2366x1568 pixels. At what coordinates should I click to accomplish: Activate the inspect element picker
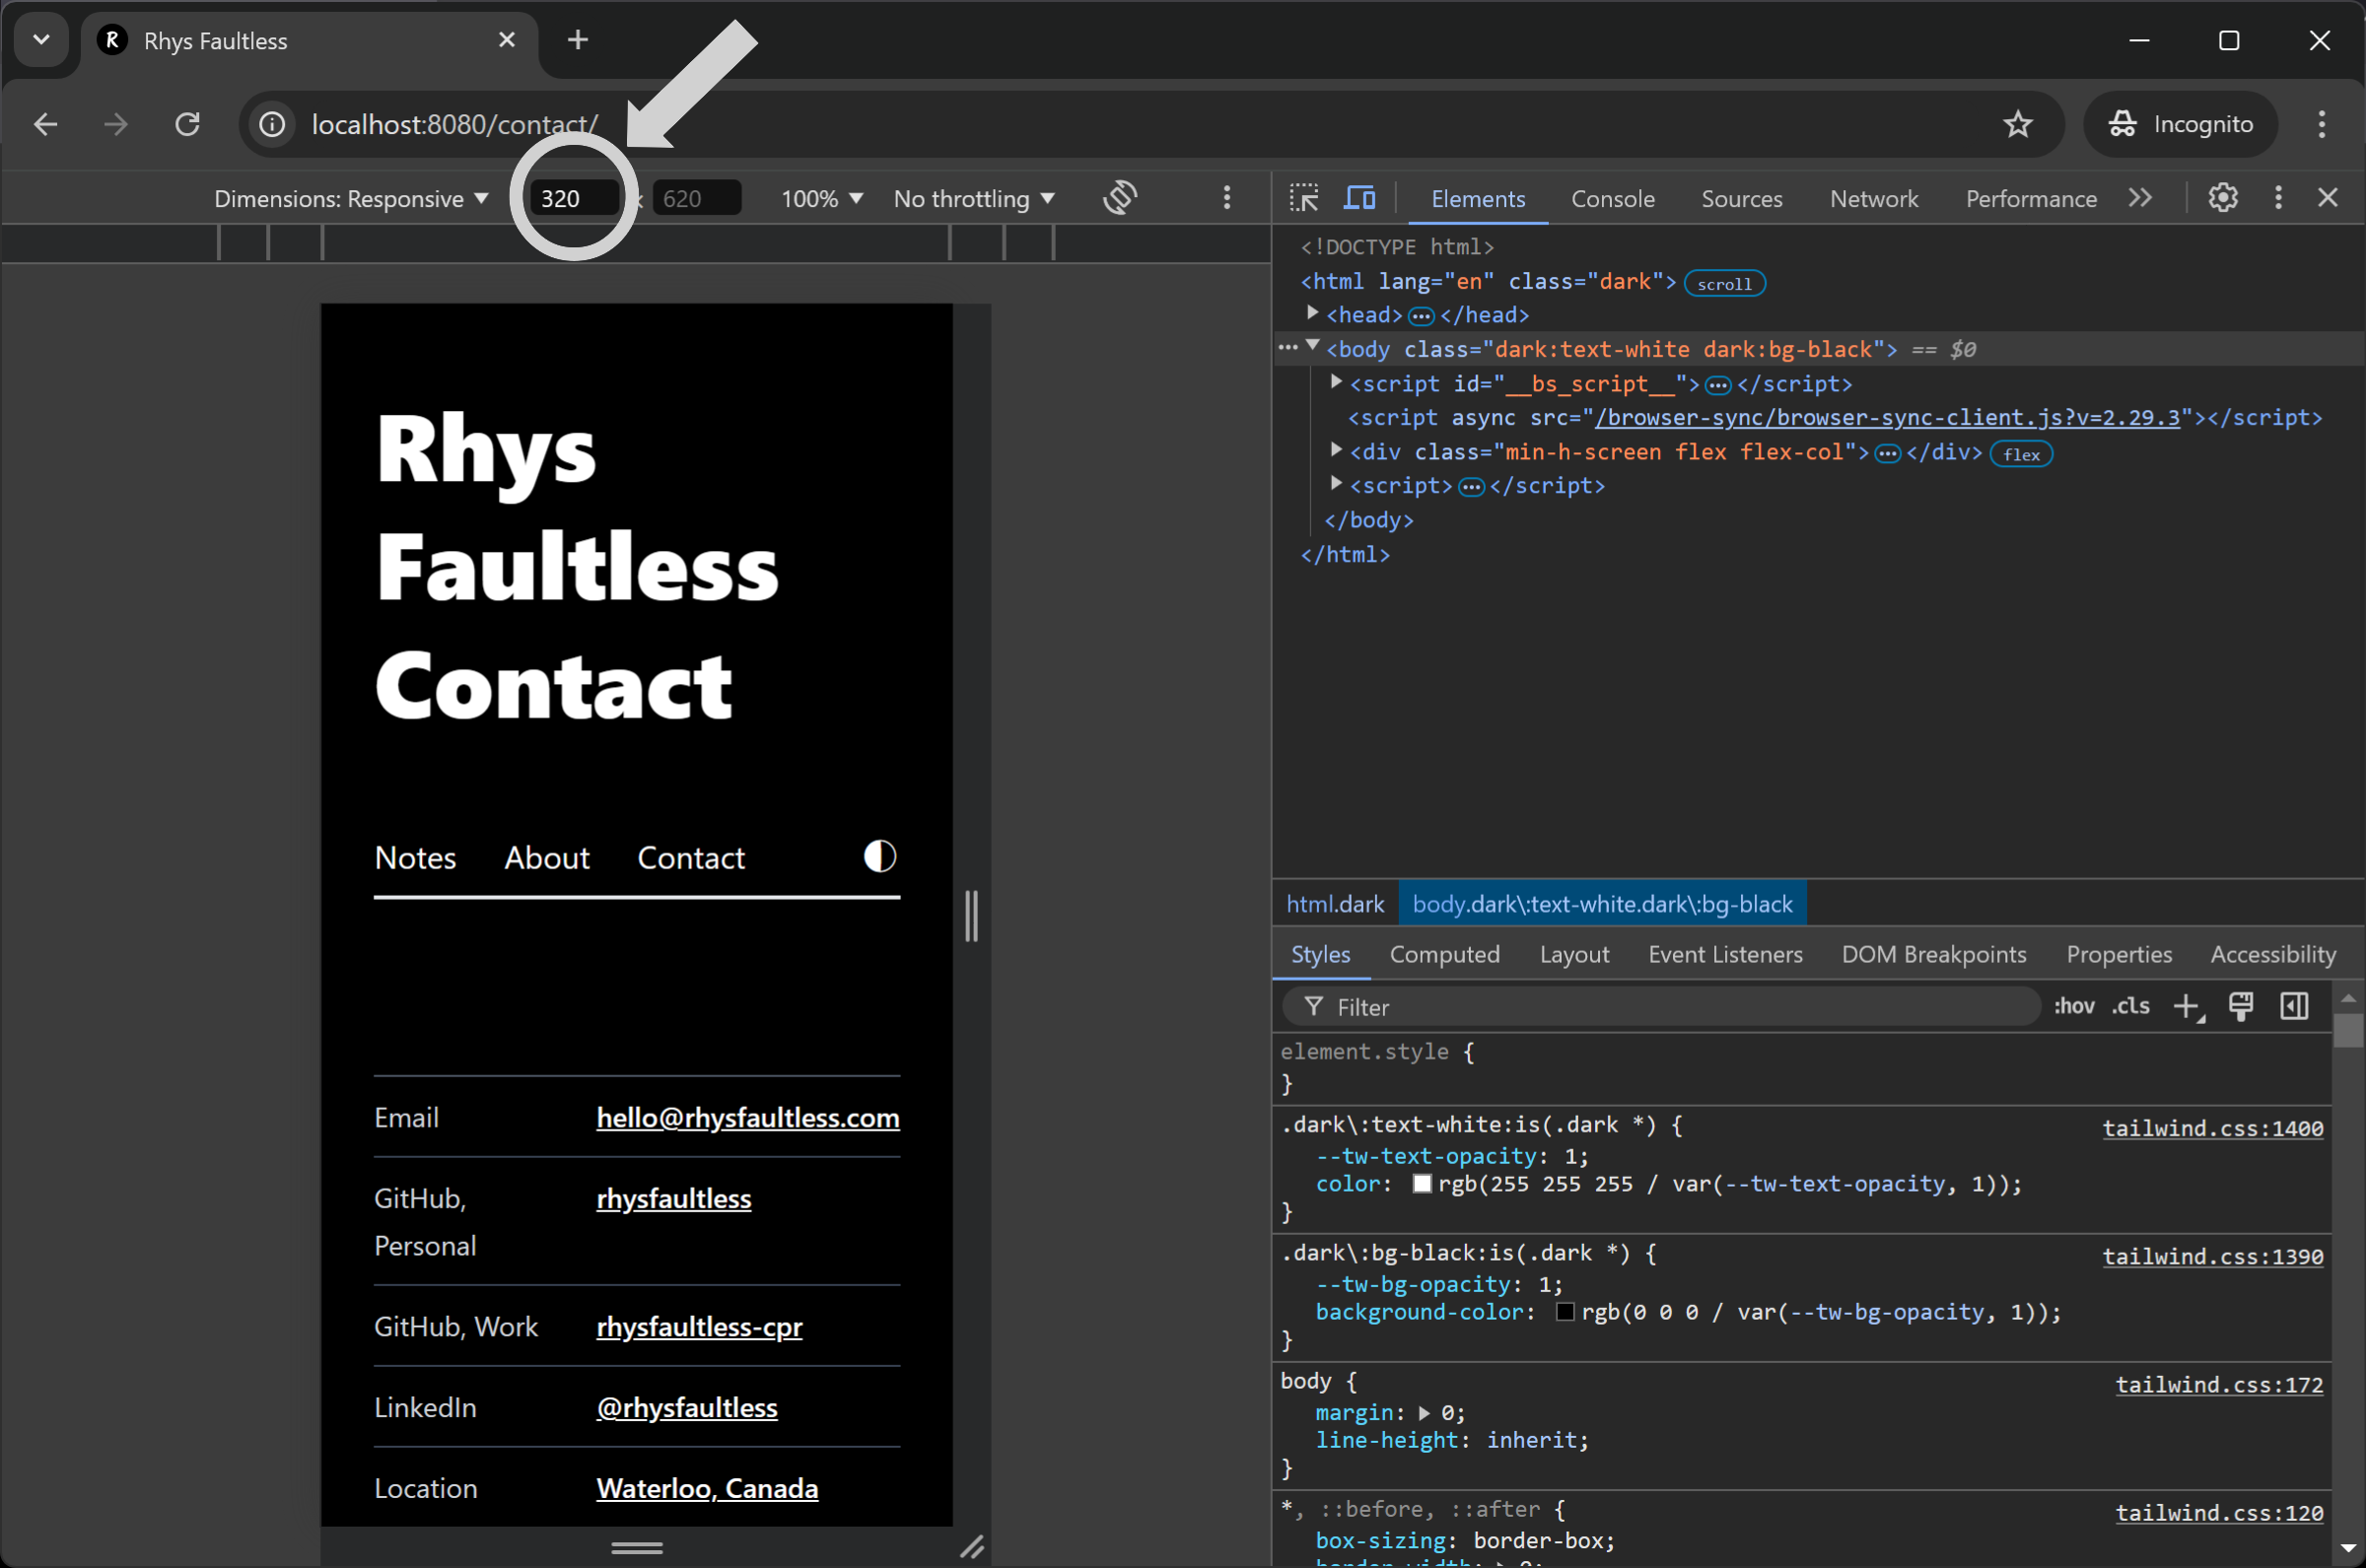coord(1303,198)
